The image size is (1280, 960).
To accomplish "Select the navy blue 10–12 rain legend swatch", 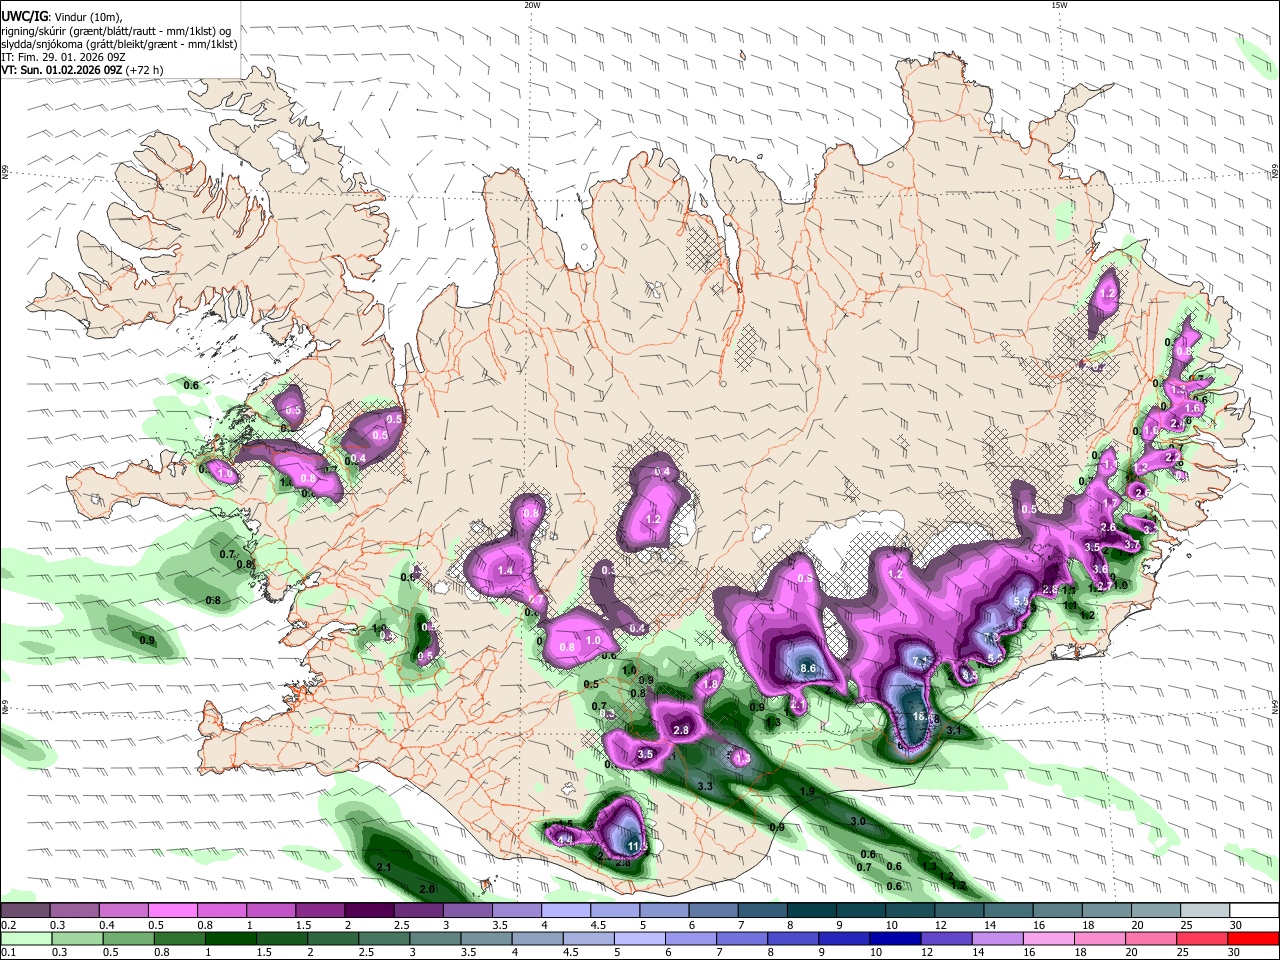I will click(x=895, y=938).
